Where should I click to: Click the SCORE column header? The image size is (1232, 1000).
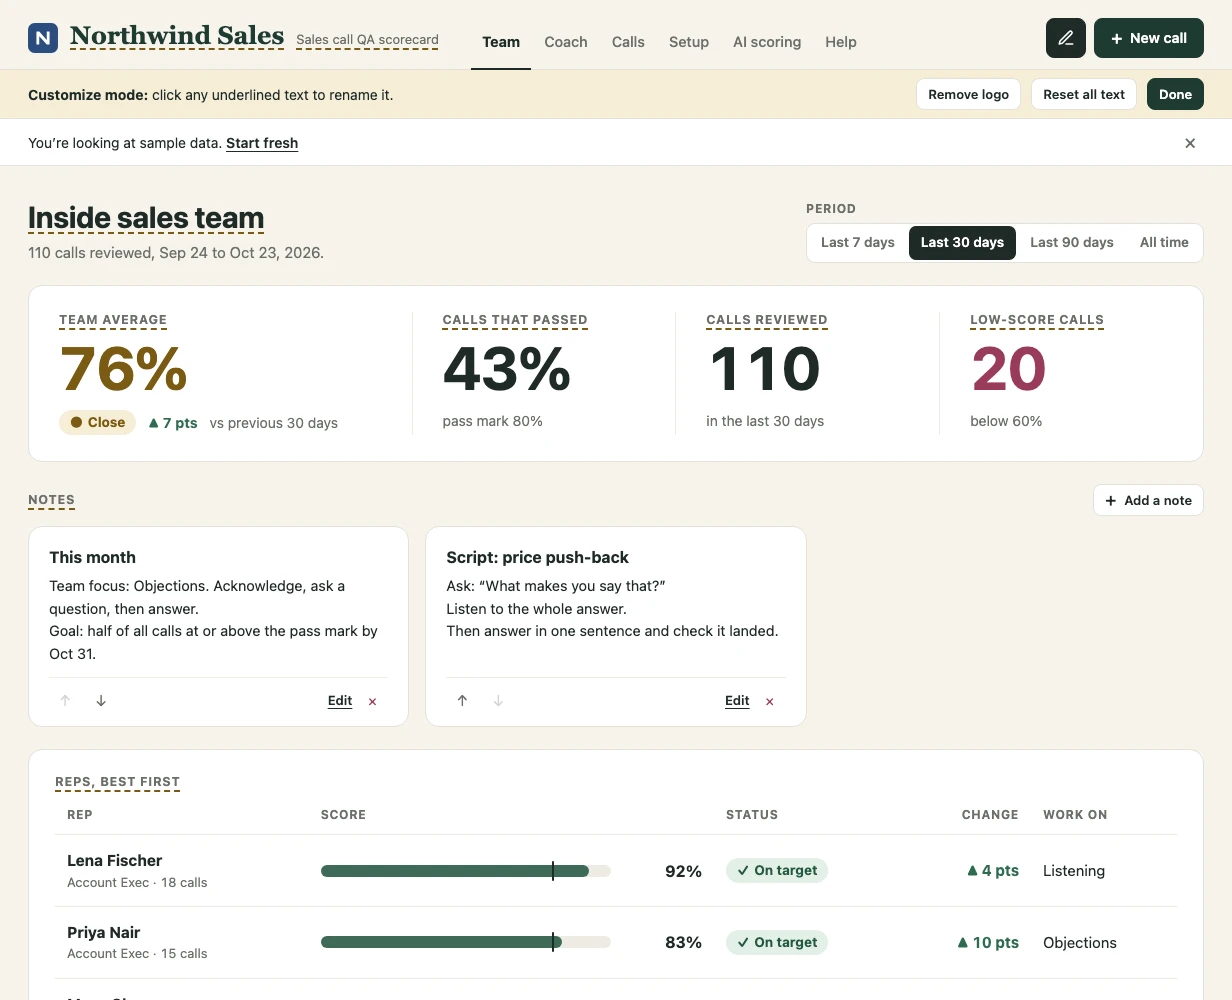pyautogui.click(x=343, y=815)
